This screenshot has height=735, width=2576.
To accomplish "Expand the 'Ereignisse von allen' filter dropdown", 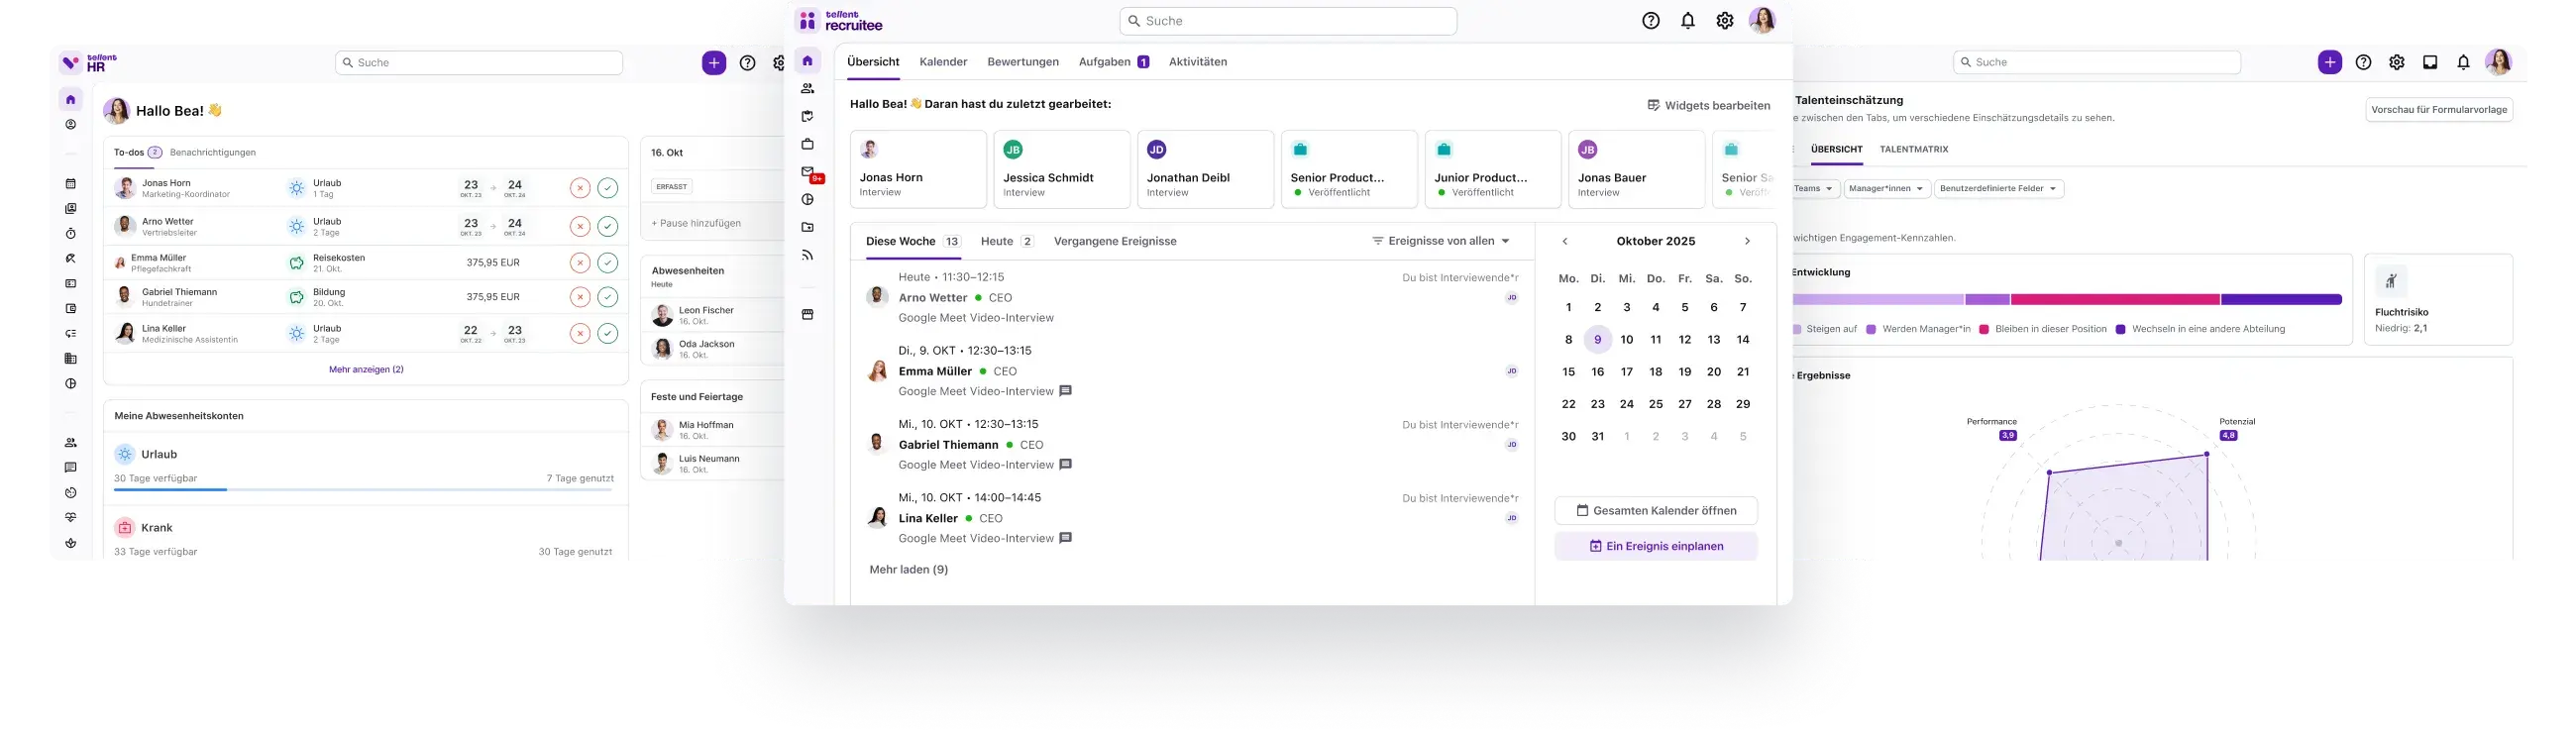I will tap(1441, 241).
